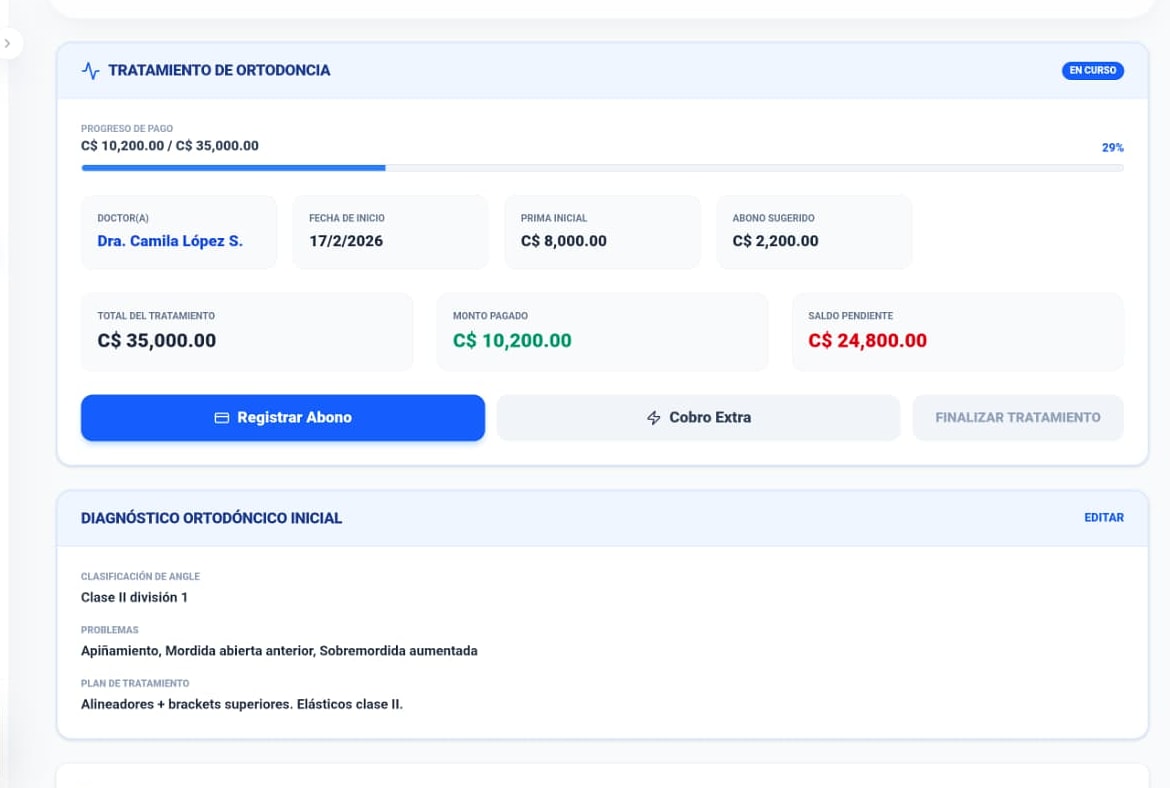Click the lightning icon in Cobro Extra
The width and height of the screenshot is (1170, 788).
(654, 418)
